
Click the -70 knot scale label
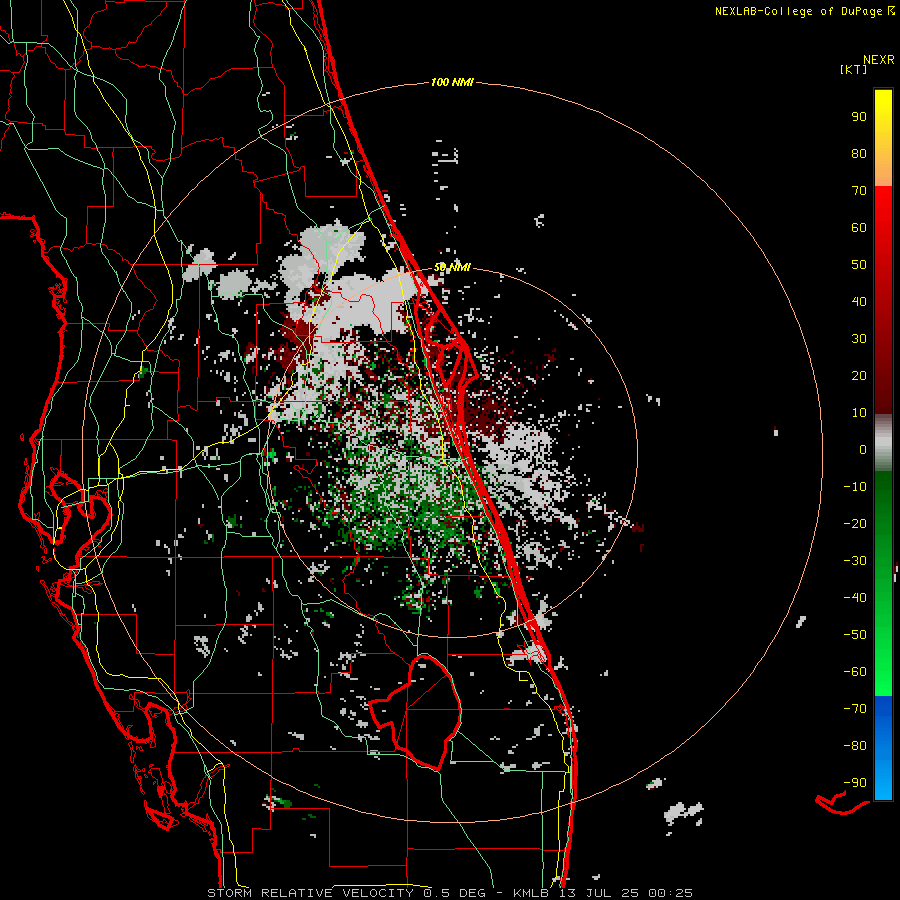coord(855,709)
